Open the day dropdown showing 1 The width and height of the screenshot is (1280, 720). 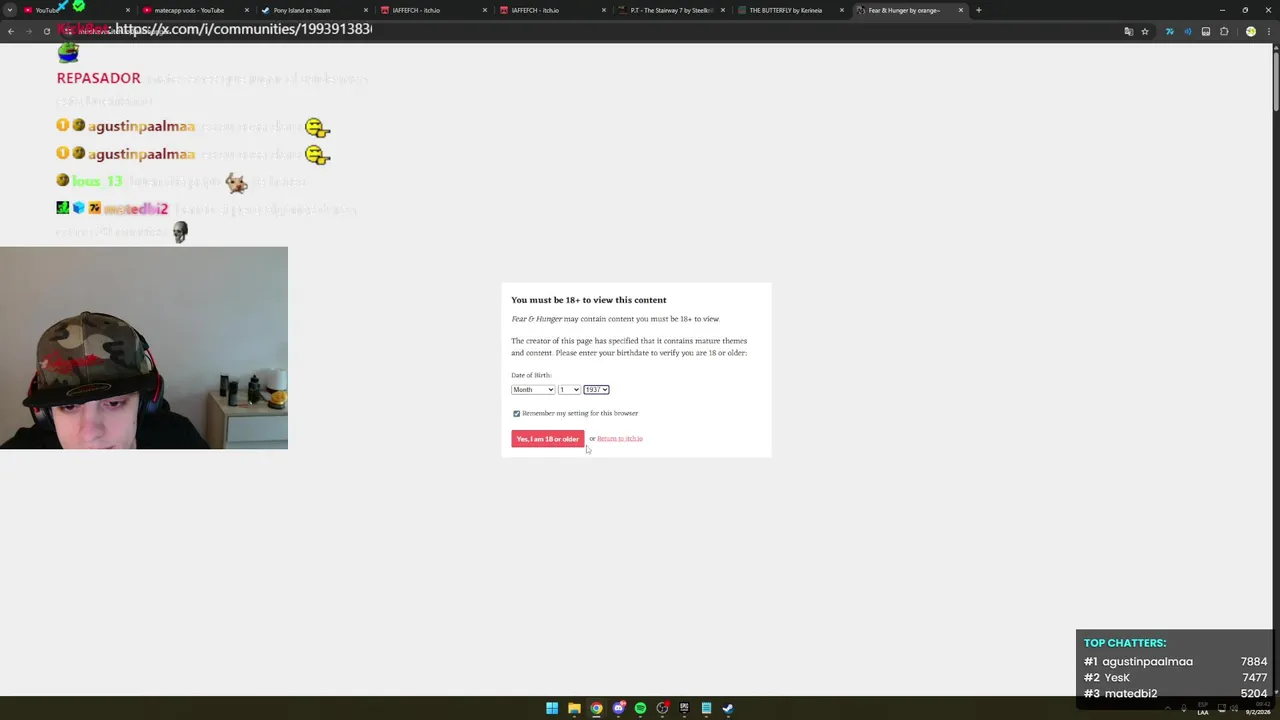(569, 389)
